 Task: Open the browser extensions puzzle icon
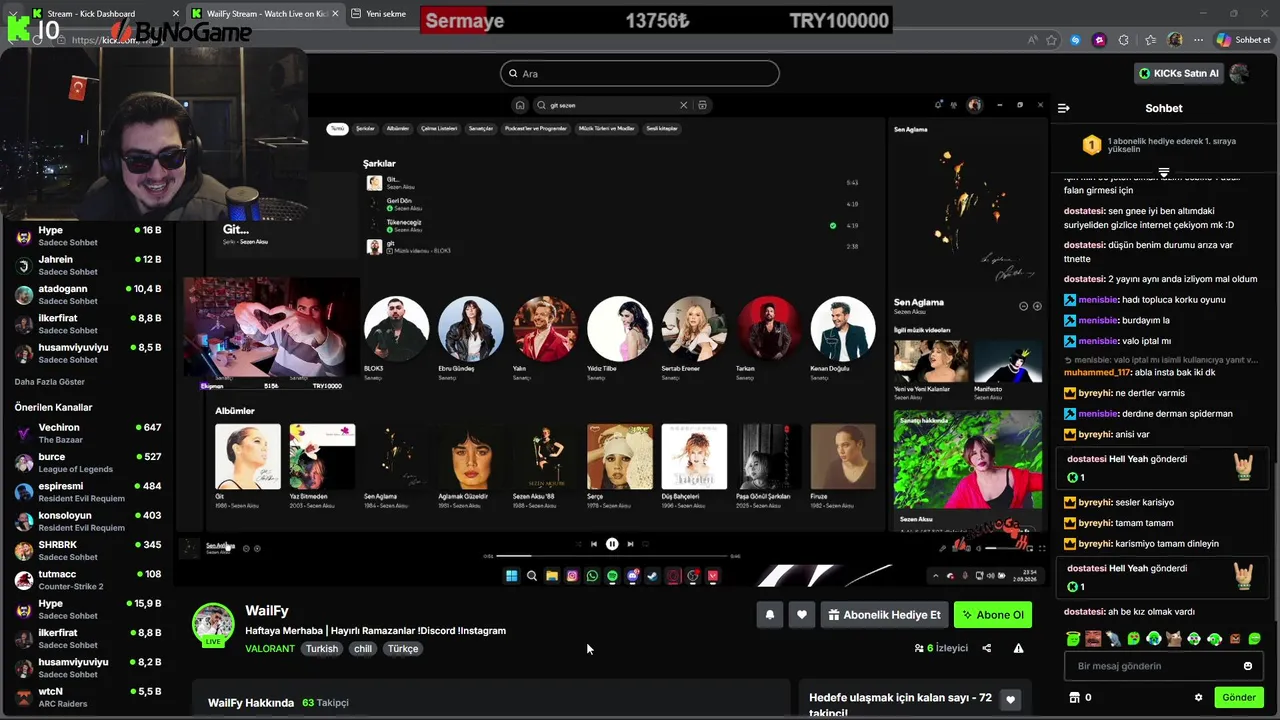coord(1124,40)
